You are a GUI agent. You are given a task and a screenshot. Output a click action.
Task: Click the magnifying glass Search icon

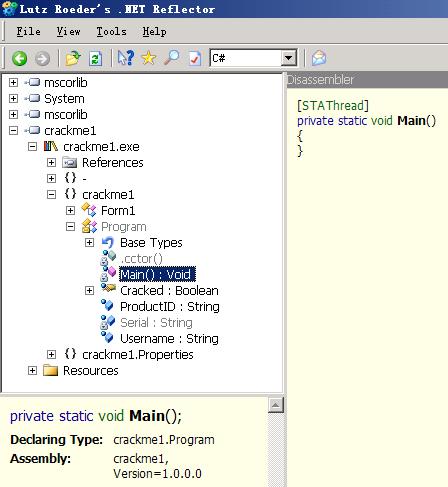(x=171, y=58)
